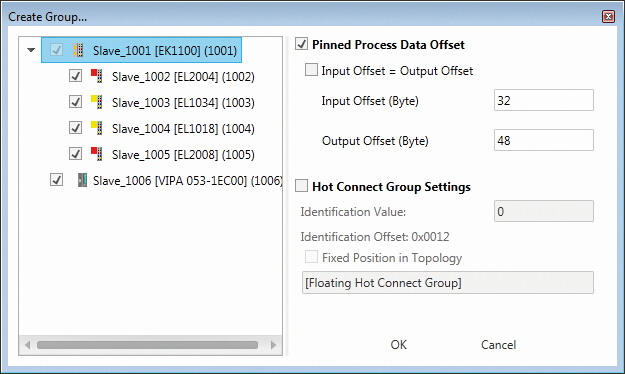
Task: Click the horizontal scrollbar left arrow
Action: point(28,345)
